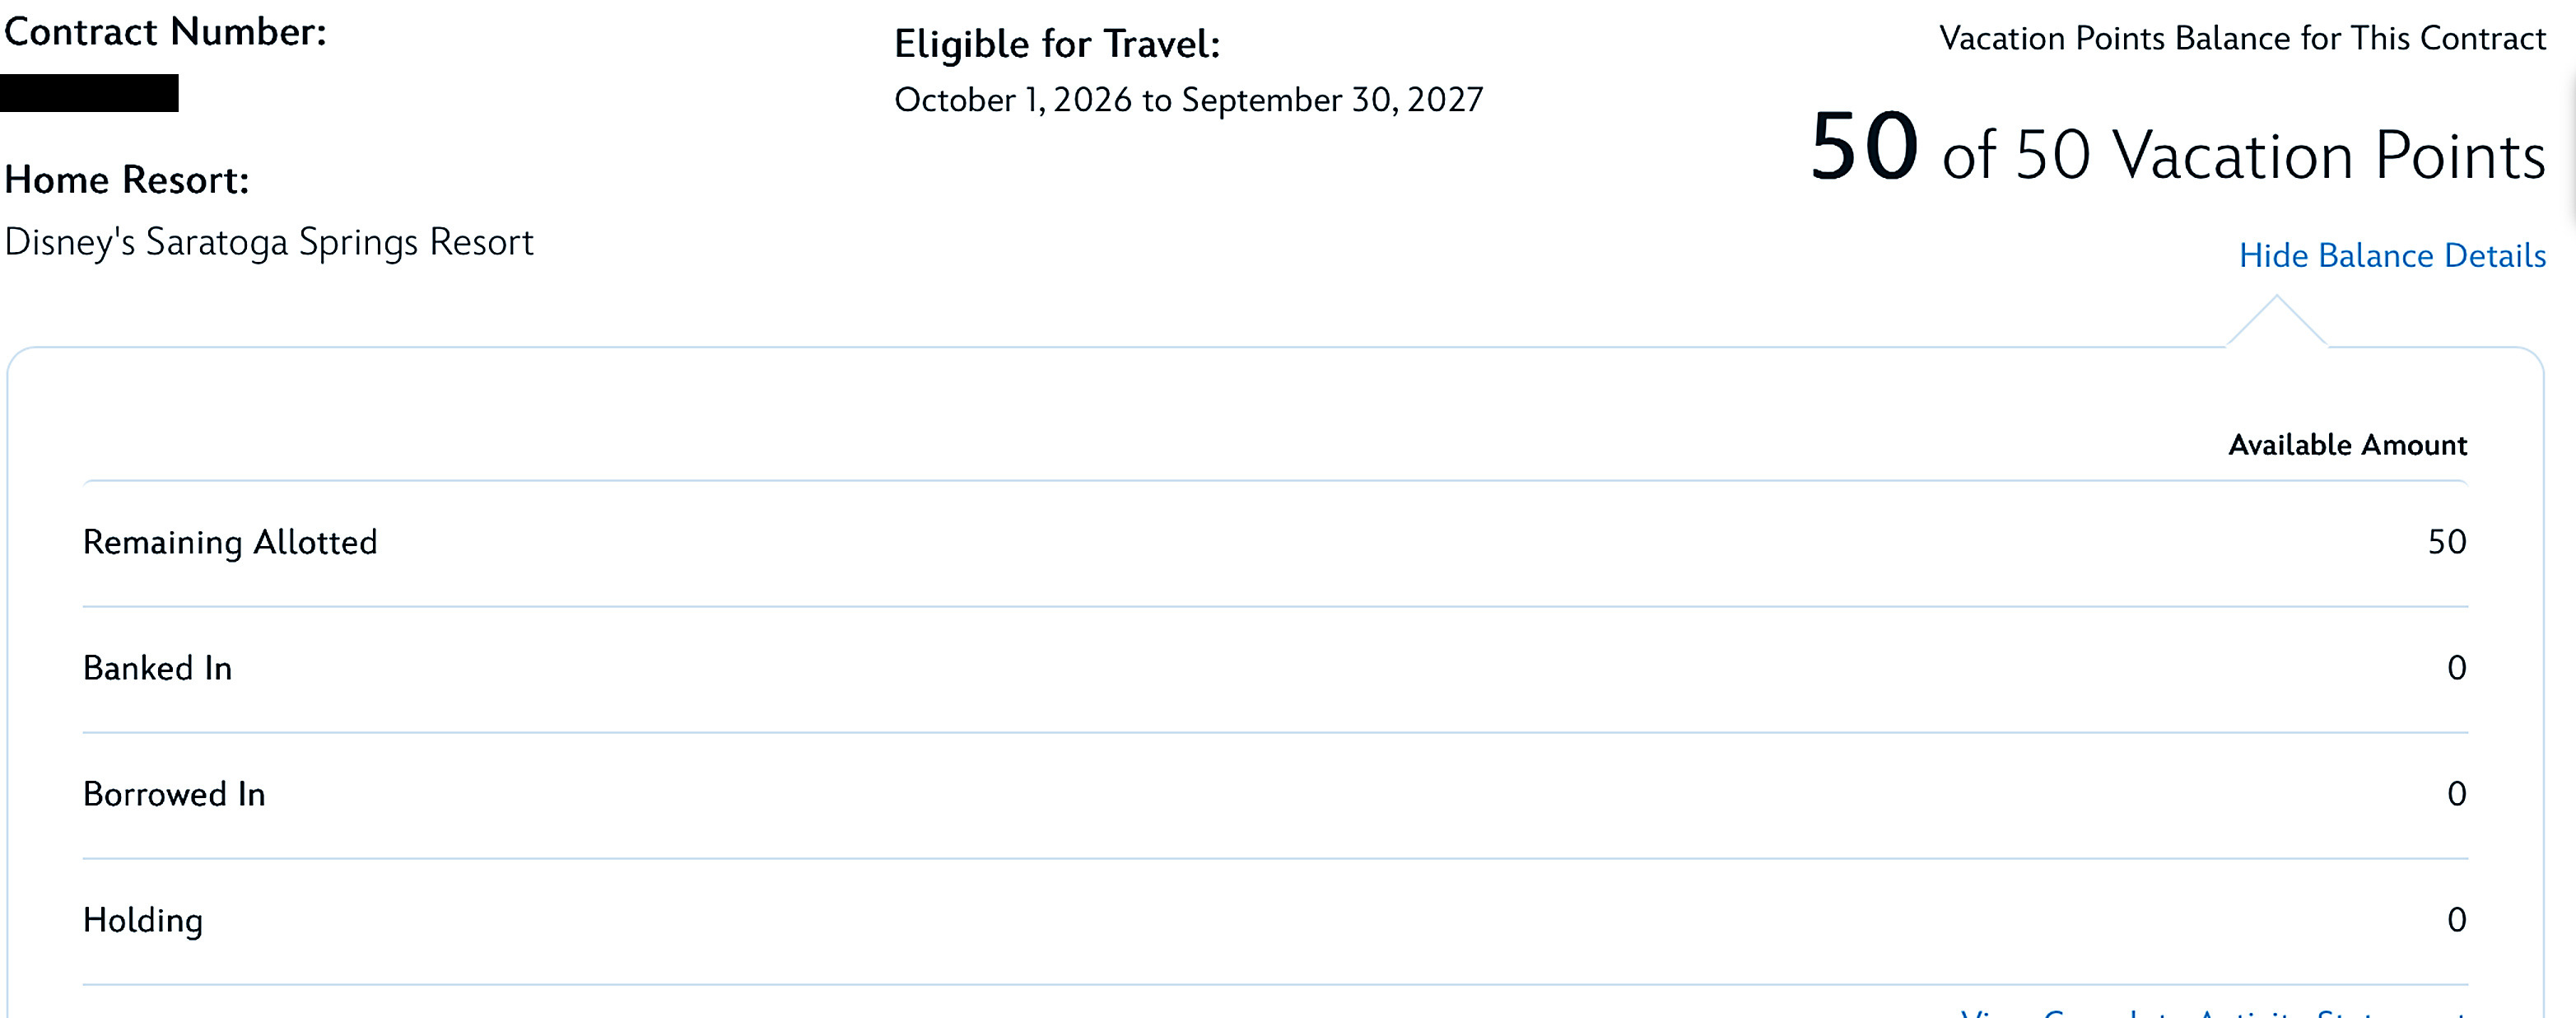Select Disney's Saratoga Springs Resort text
The image size is (2576, 1018).
point(269,242)
